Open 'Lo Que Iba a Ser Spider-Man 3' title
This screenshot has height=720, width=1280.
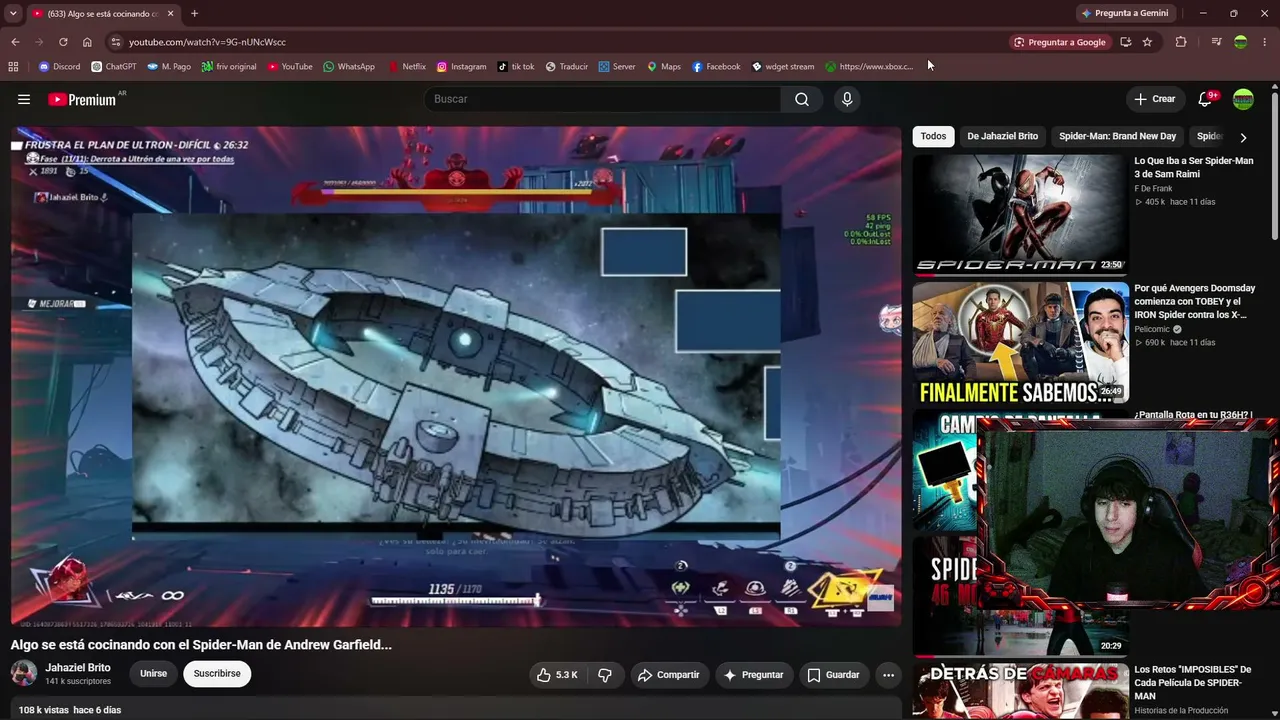pos(1194,167)
